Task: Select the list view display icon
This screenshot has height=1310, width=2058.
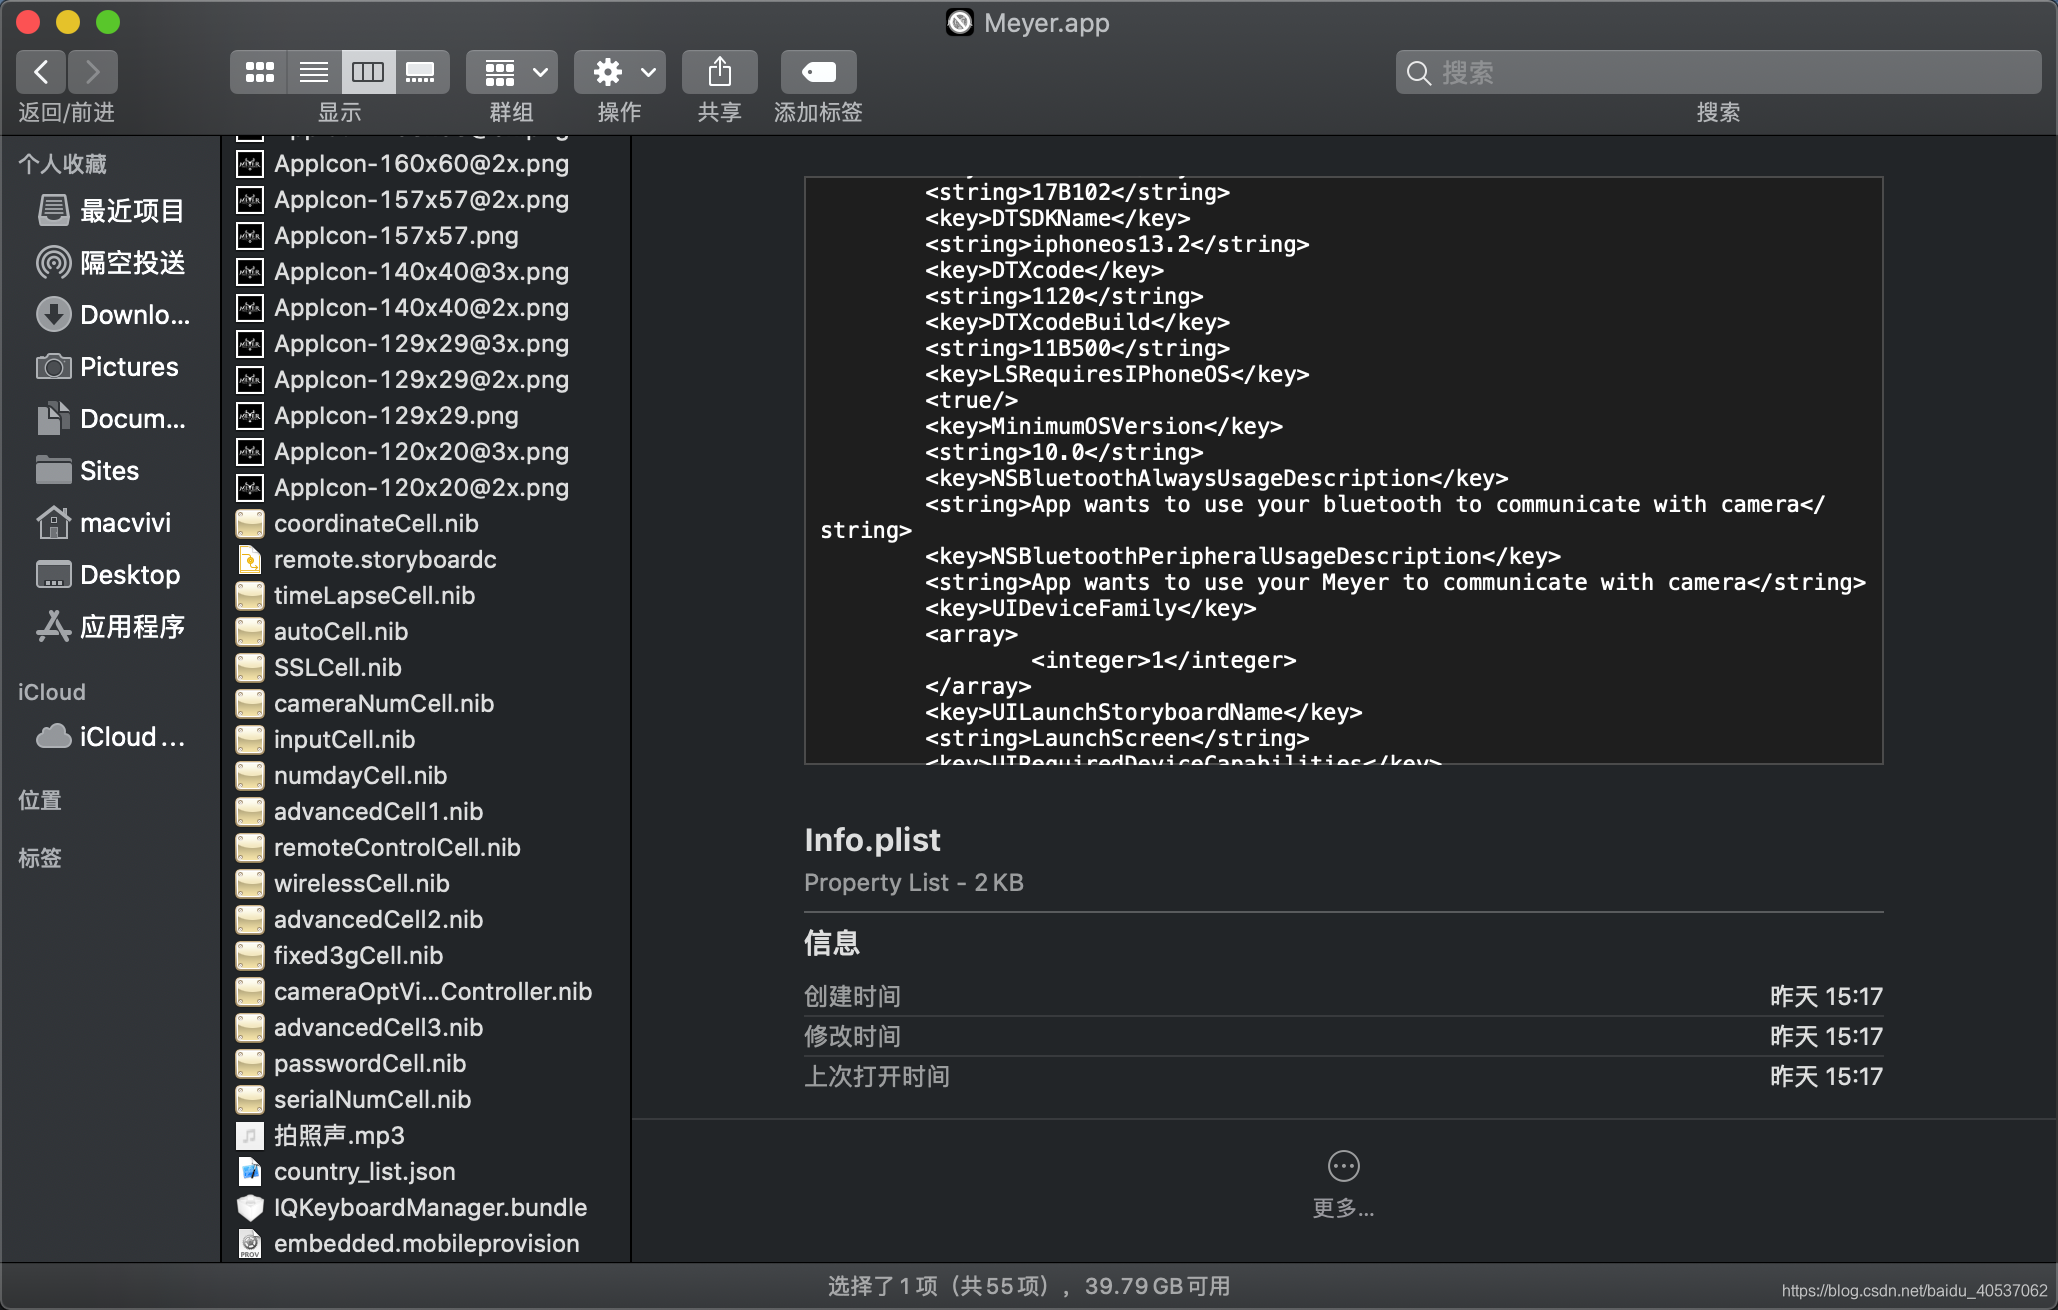Action: pos(310,71)
